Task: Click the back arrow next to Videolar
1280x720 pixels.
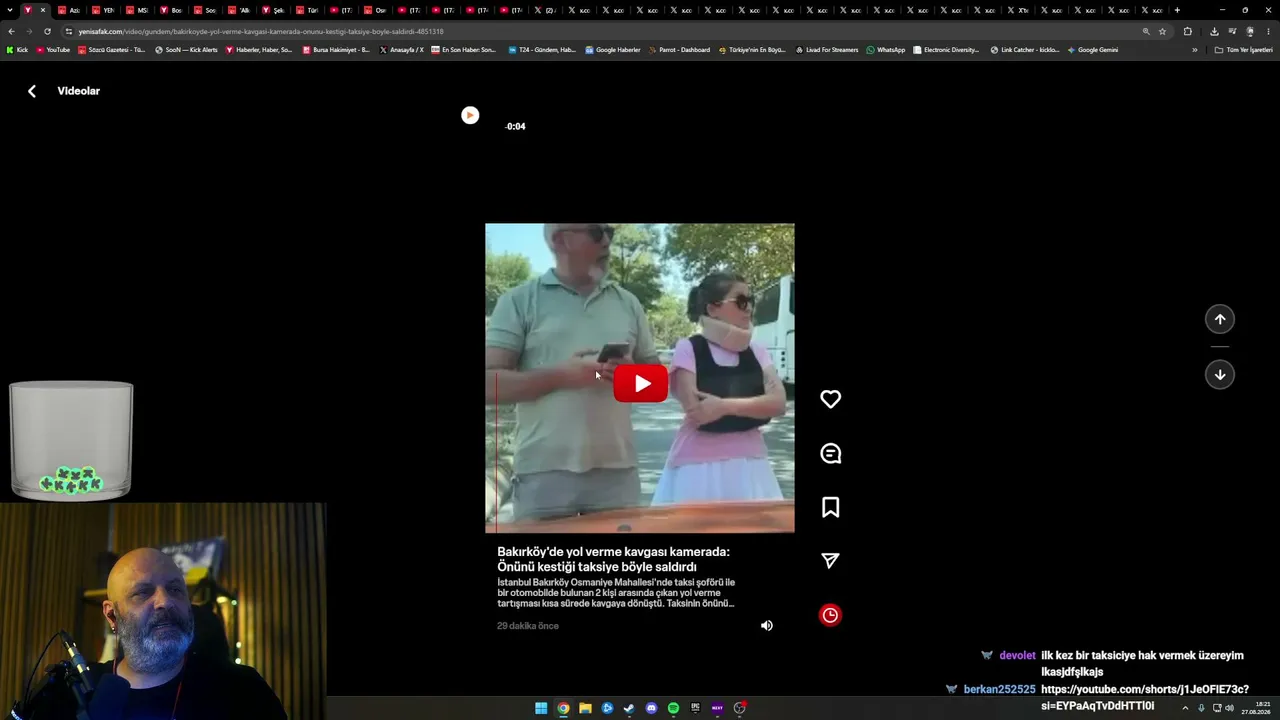Action: 32,91
